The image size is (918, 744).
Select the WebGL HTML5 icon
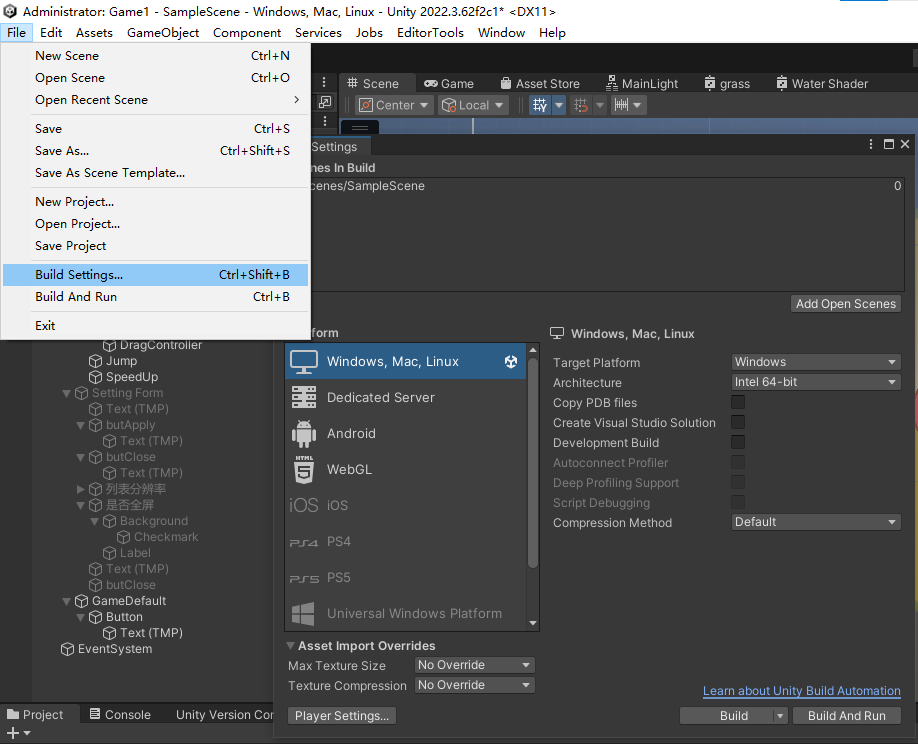point(304,469)
